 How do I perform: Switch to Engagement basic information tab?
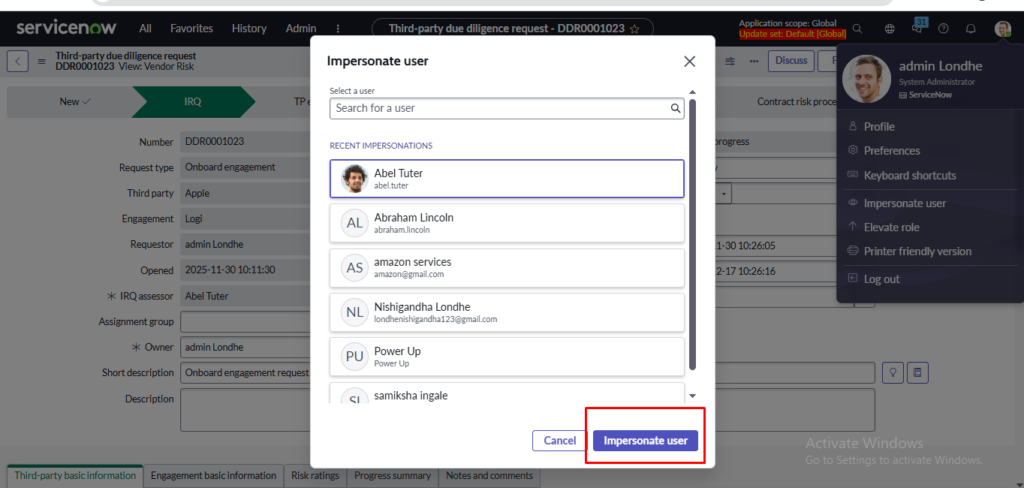click(x=213, y=476)
